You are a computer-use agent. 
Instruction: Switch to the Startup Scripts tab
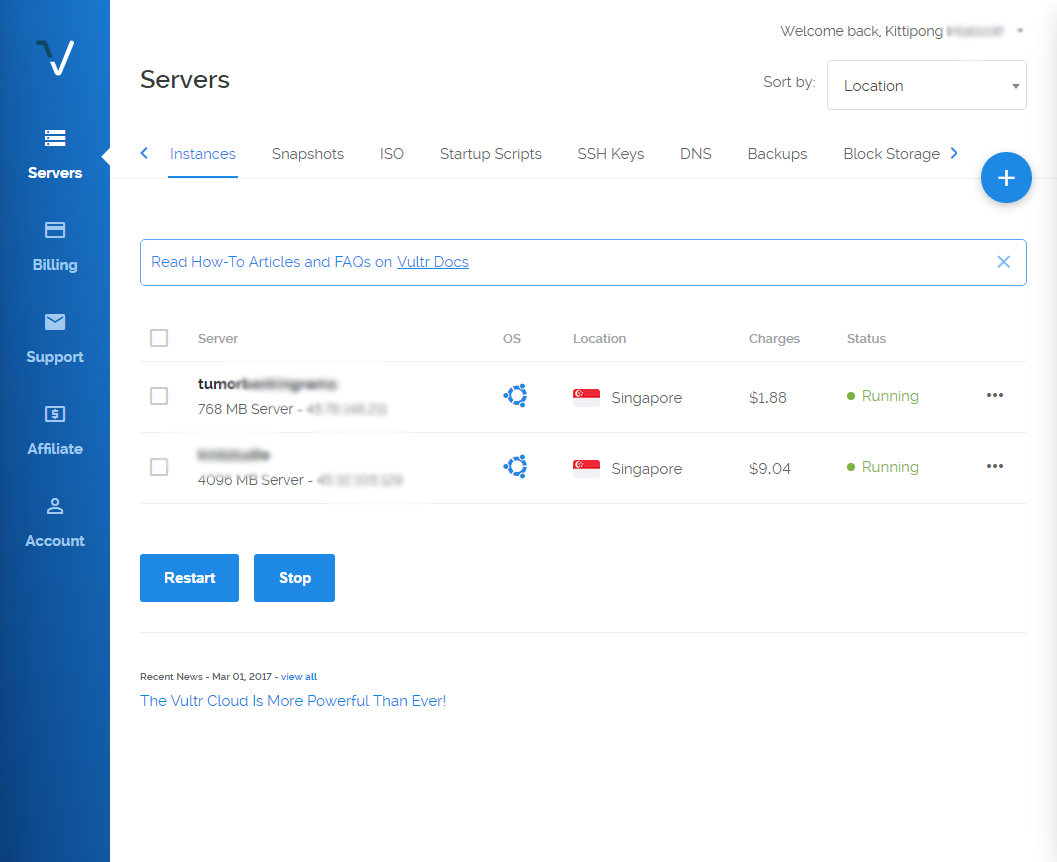[x=490, y=154]
